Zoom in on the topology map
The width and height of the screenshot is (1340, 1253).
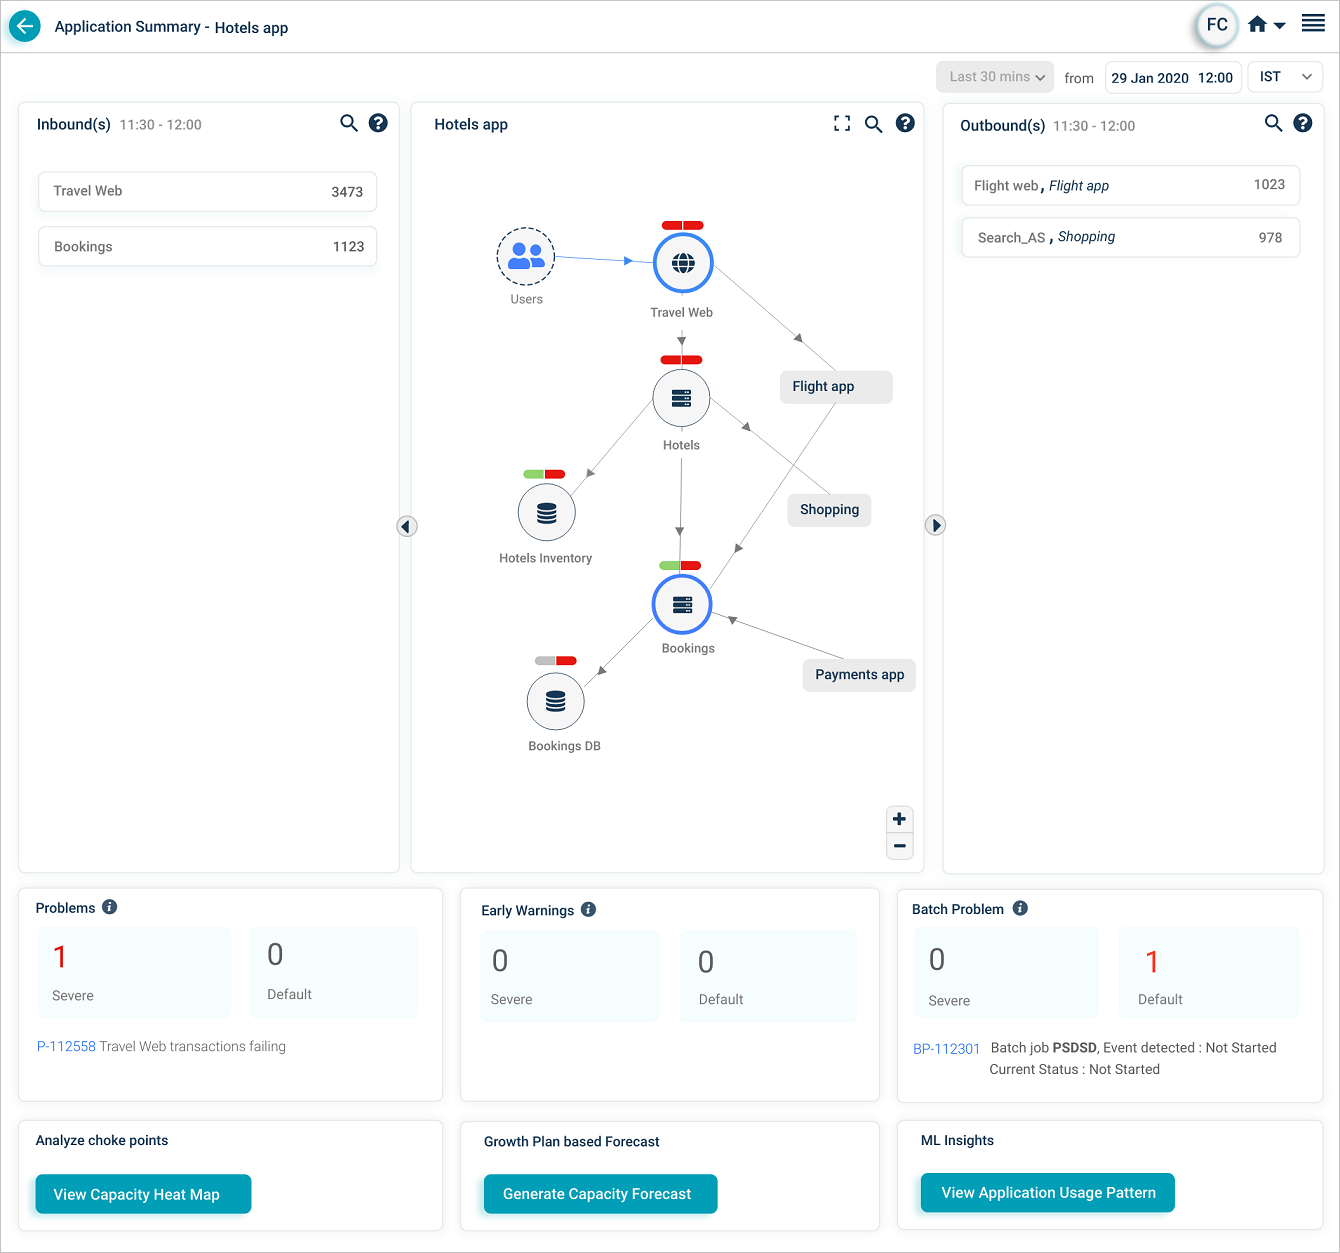tap(899, 819)
